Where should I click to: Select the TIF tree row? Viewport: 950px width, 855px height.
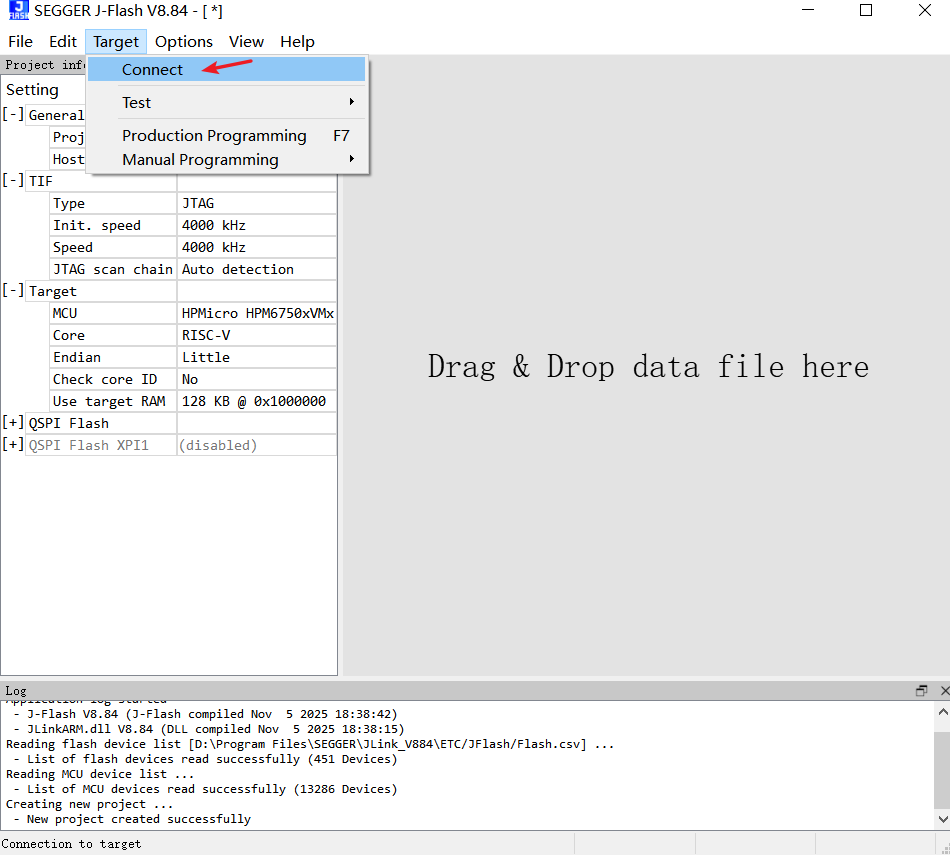[x=101, y=181]
